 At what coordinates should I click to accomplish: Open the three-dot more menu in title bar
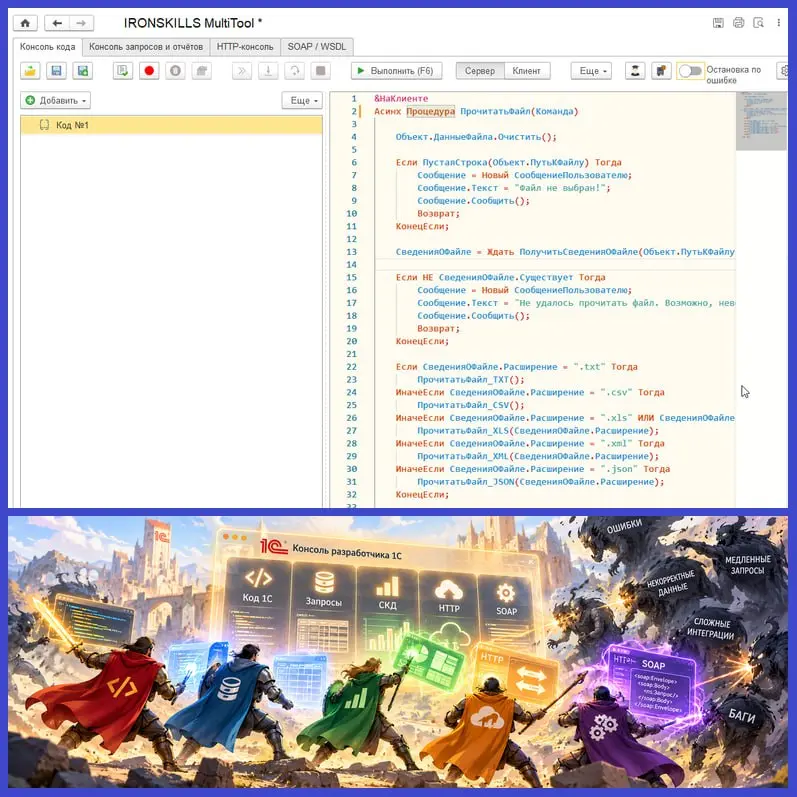pyautogui.click(x=778, y=23)
